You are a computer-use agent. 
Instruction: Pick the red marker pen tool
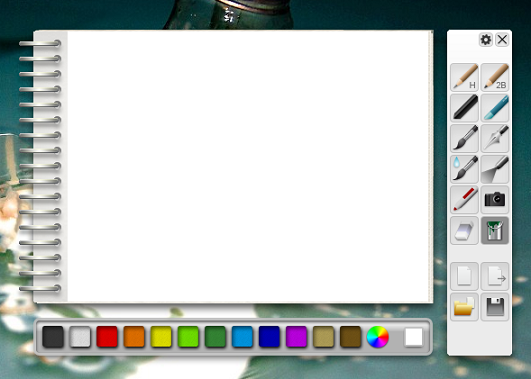pyautogui.click(x=464, y=199)
